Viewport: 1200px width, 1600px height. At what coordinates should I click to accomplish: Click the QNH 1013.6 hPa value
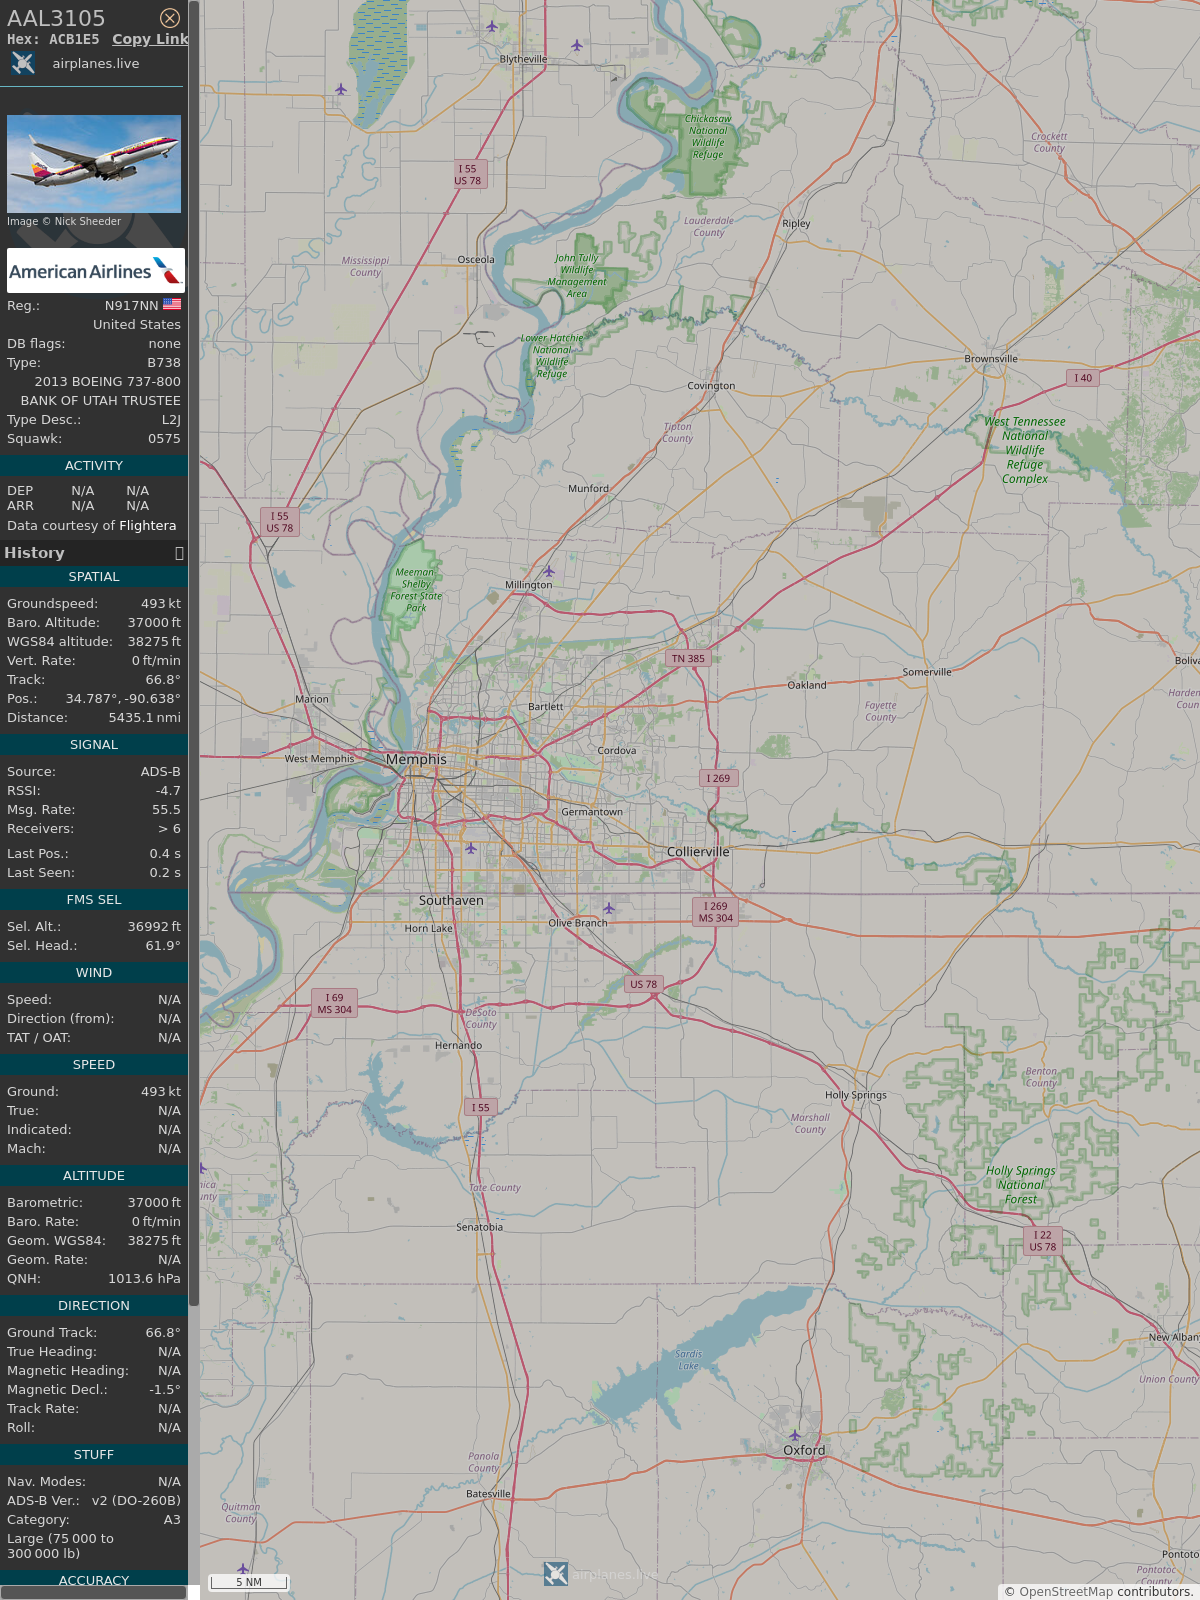tap(145, 1279)
